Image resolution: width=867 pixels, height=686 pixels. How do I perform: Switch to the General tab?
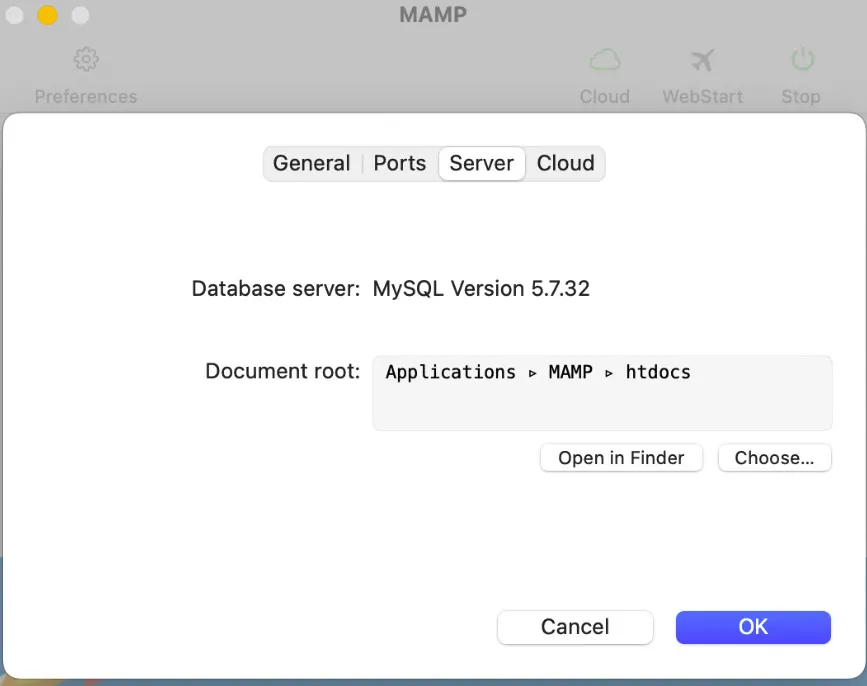tap(311, 163)
